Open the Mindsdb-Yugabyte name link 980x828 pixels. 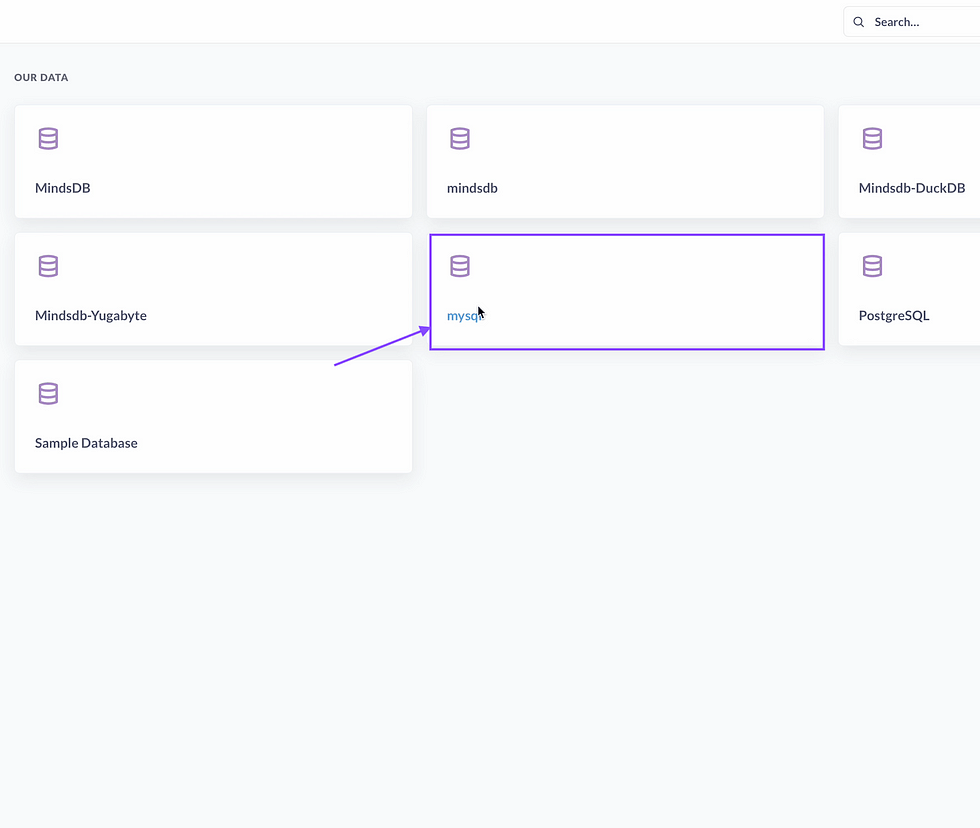point(91,316)
